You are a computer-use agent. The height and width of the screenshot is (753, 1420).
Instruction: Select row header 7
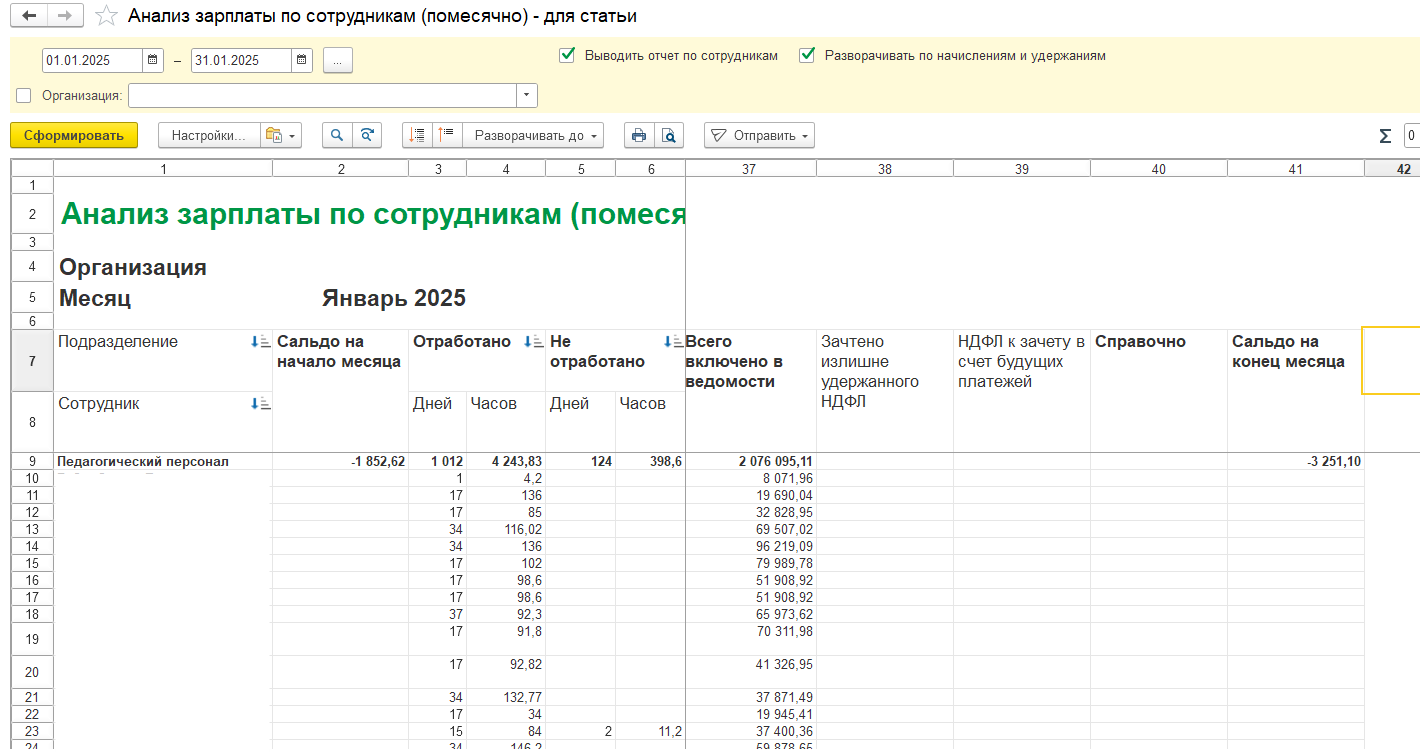pyautogui.click(x=32, y=360)
